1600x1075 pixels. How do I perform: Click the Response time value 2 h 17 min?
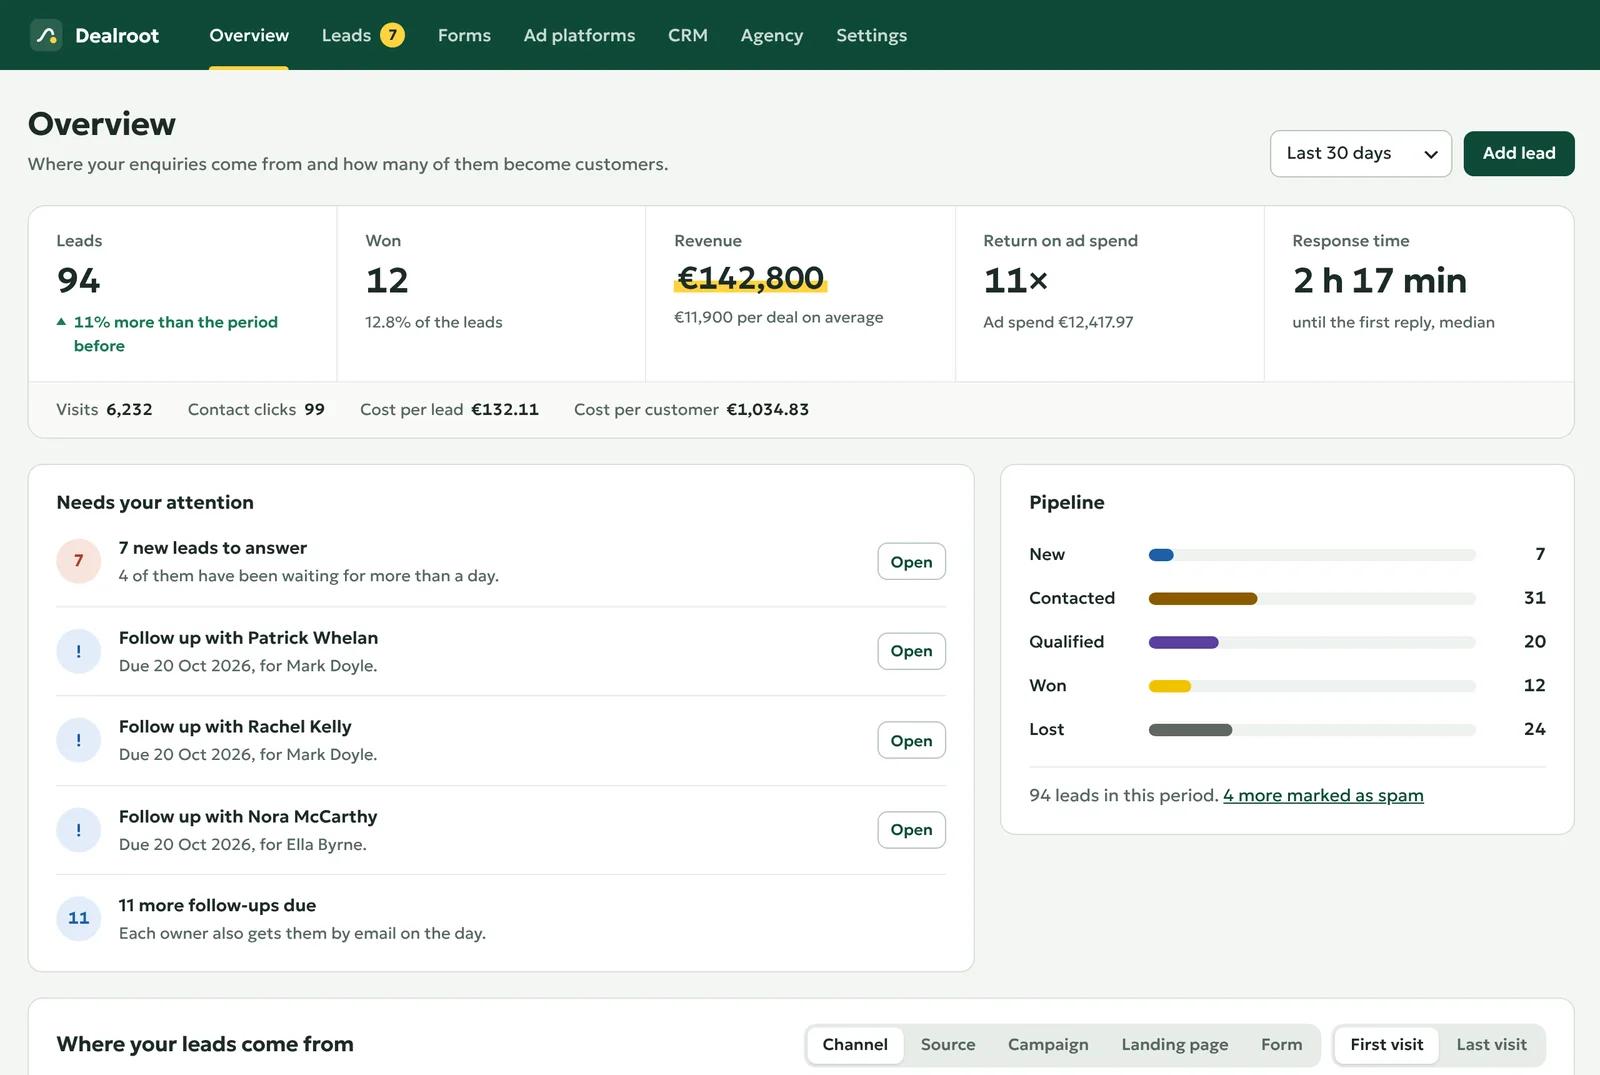point(1380,280)
